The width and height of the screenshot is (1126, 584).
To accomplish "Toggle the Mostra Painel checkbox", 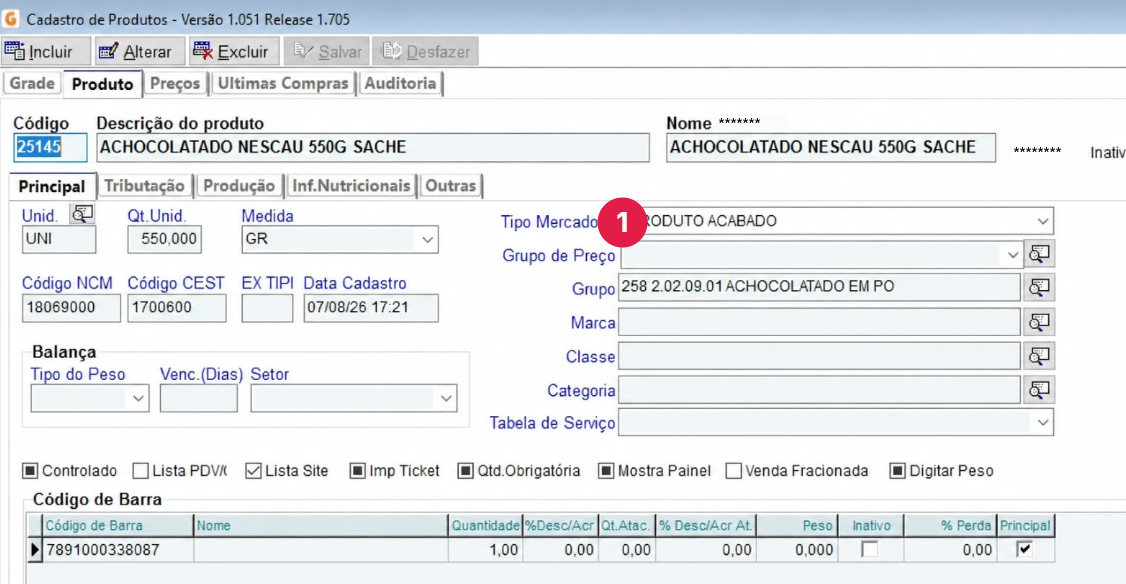I will coord(606,471).
